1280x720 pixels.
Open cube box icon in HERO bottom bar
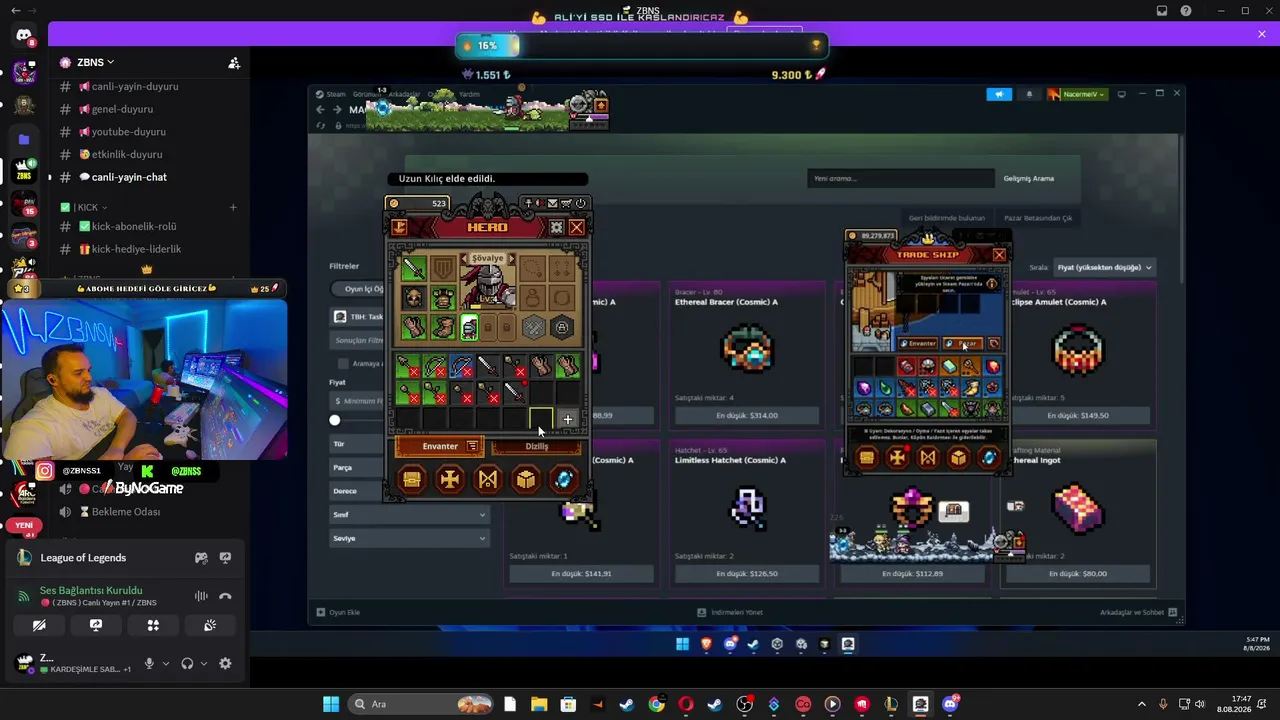click(x=526, y=480)
